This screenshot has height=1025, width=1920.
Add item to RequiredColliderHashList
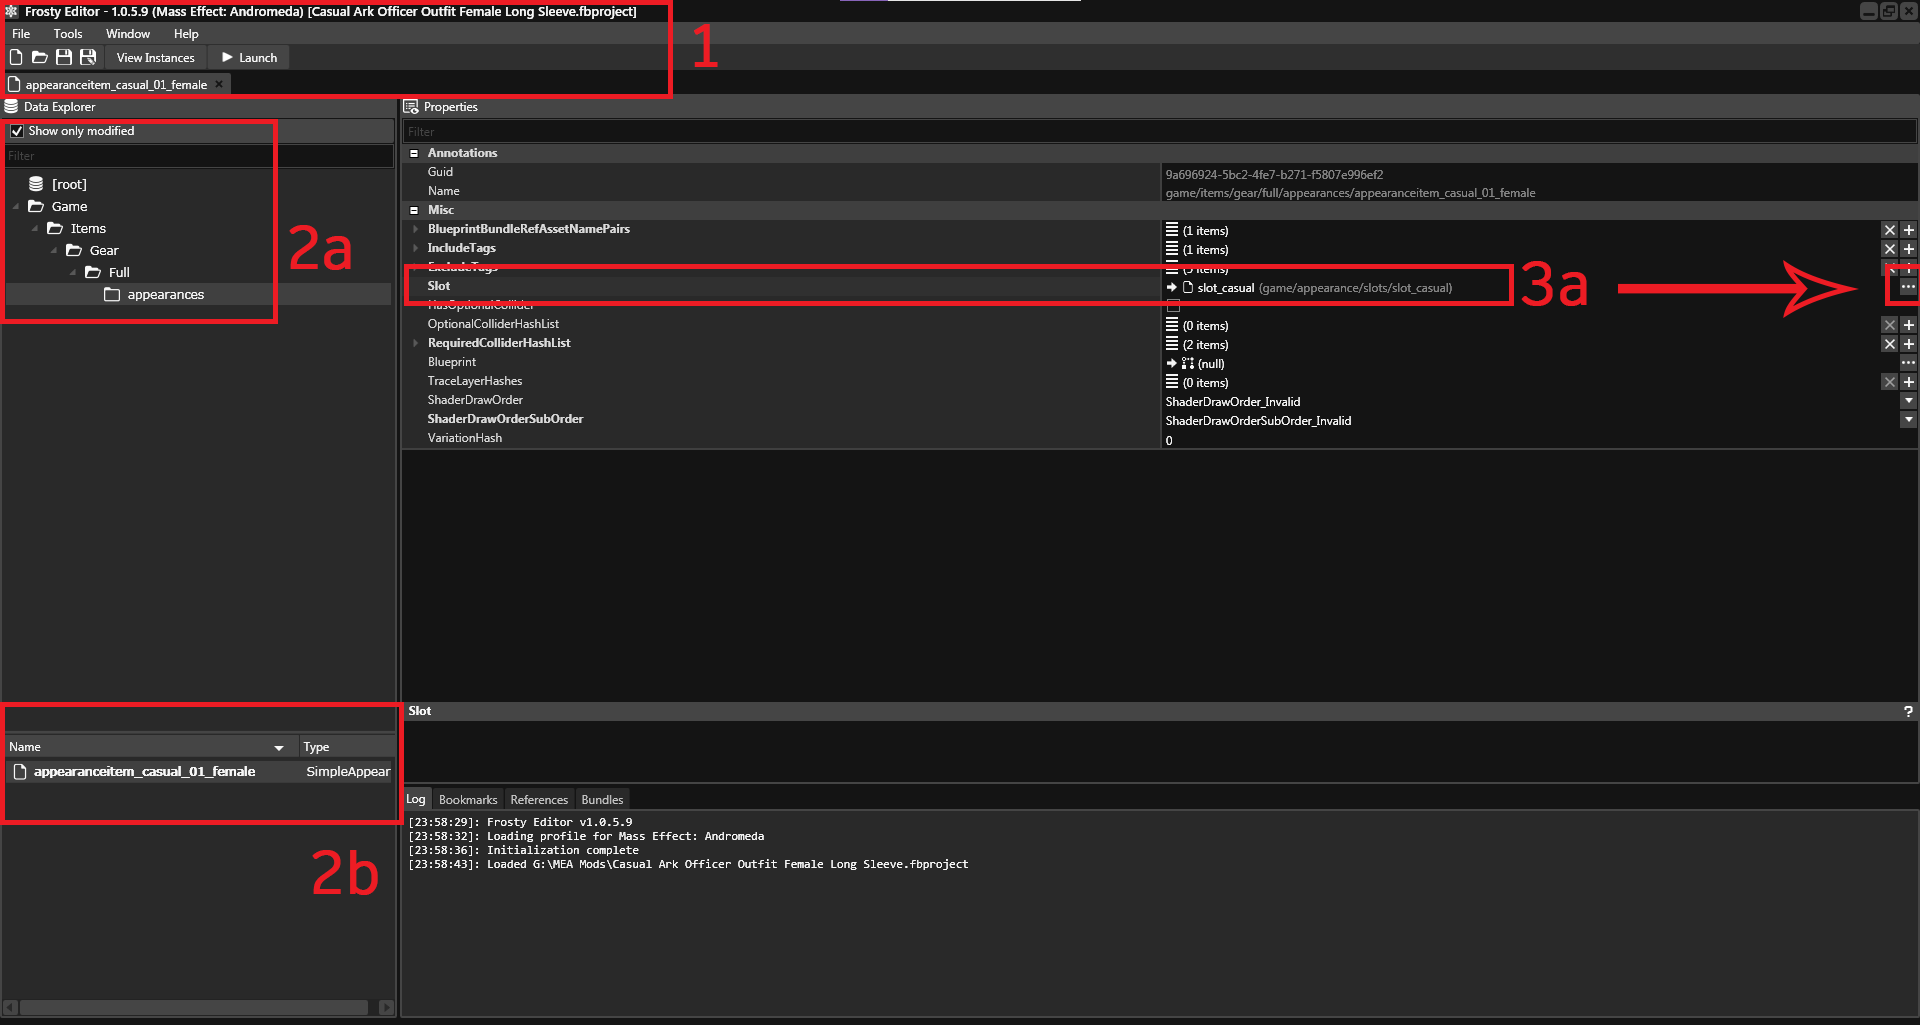tap(1908, 344)
